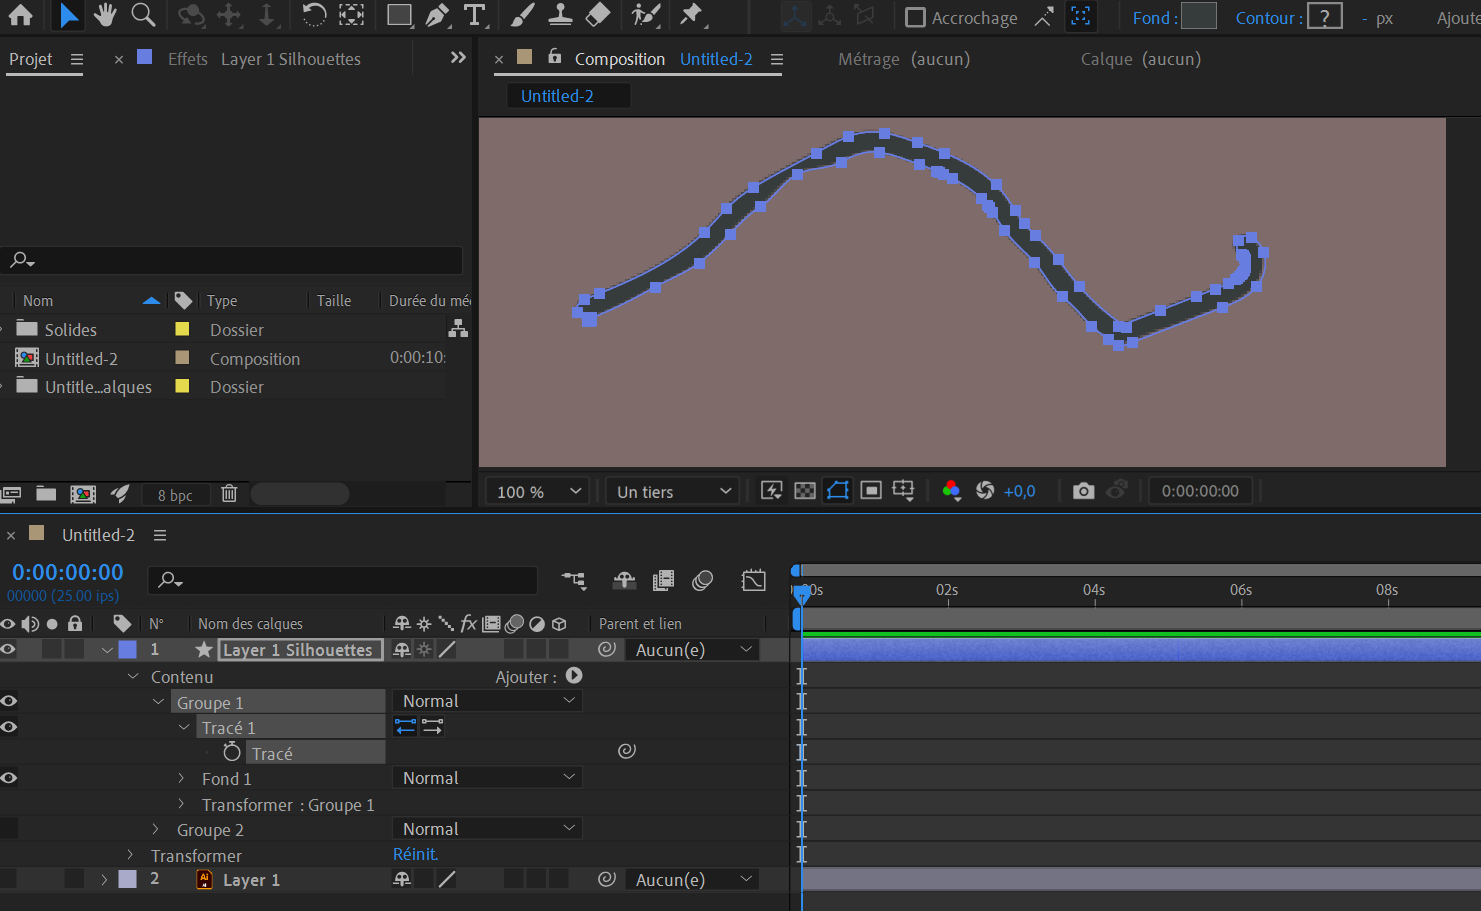This screenshot has width=1481, height=911.
Task: Click Réinit. to reset Transformer
Action: click(x=415, y=855)
